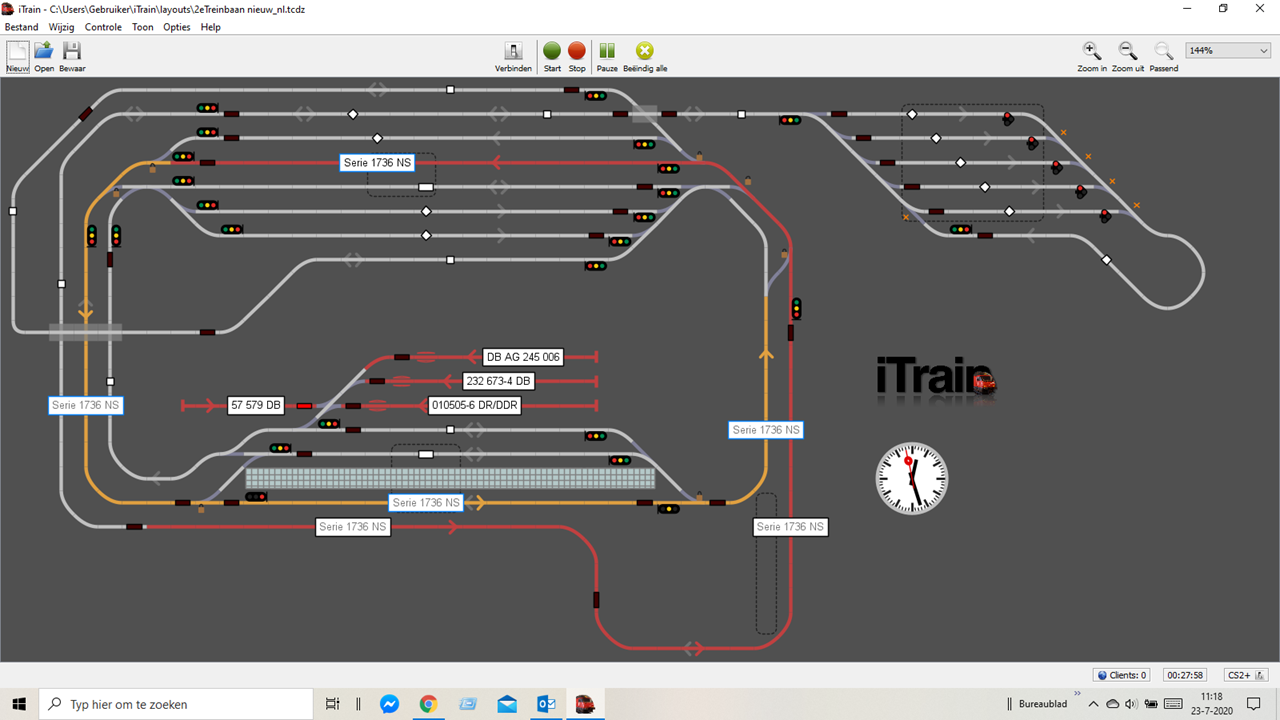
Task: Open the Bestand menu
Action: 22,27
